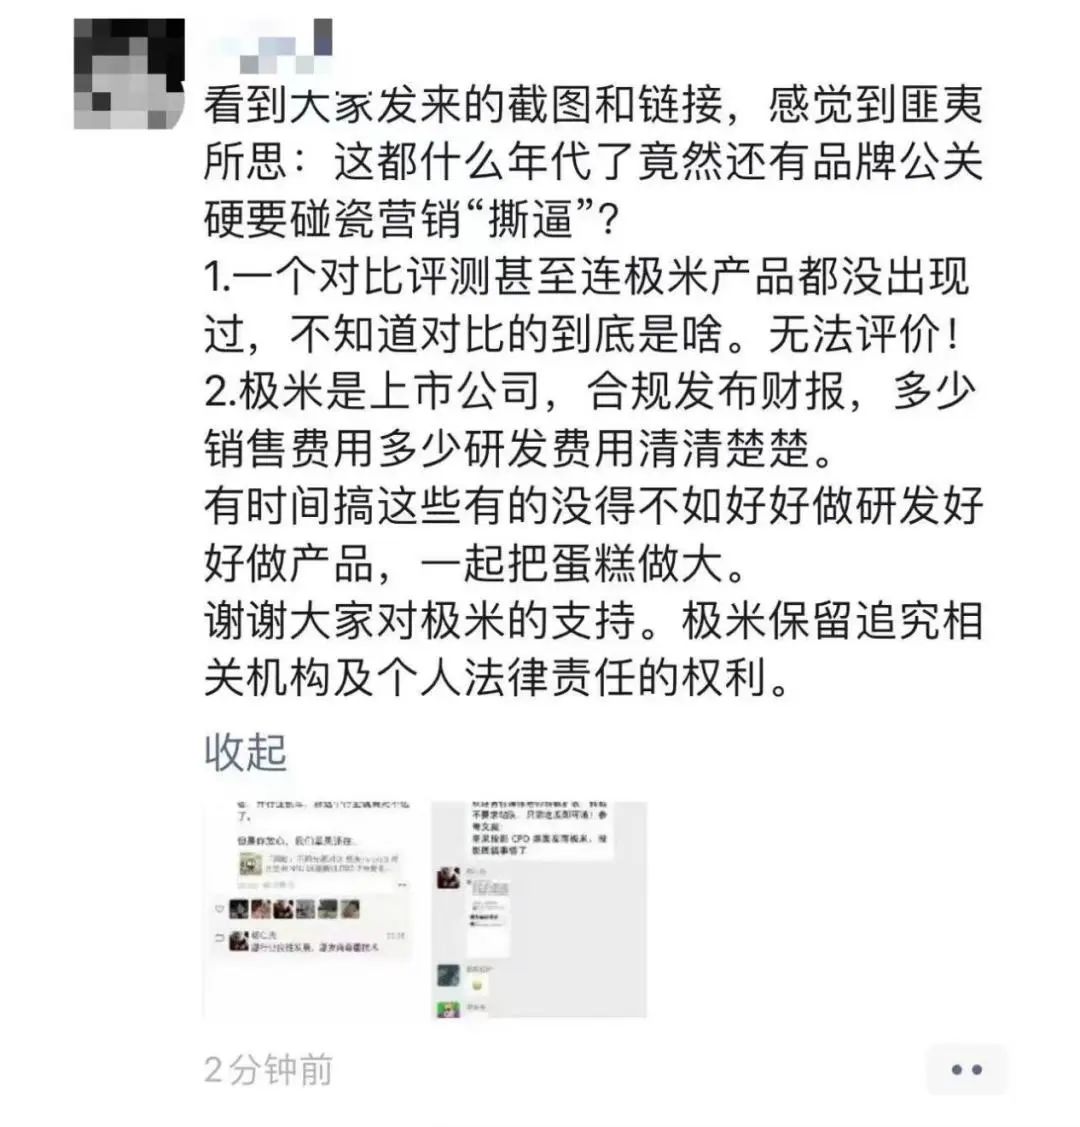Click the text line mentioning 碰瓷营销“撕逼”
The width and height of the screenshot is (1080, 1127).
tap(411, 219)
